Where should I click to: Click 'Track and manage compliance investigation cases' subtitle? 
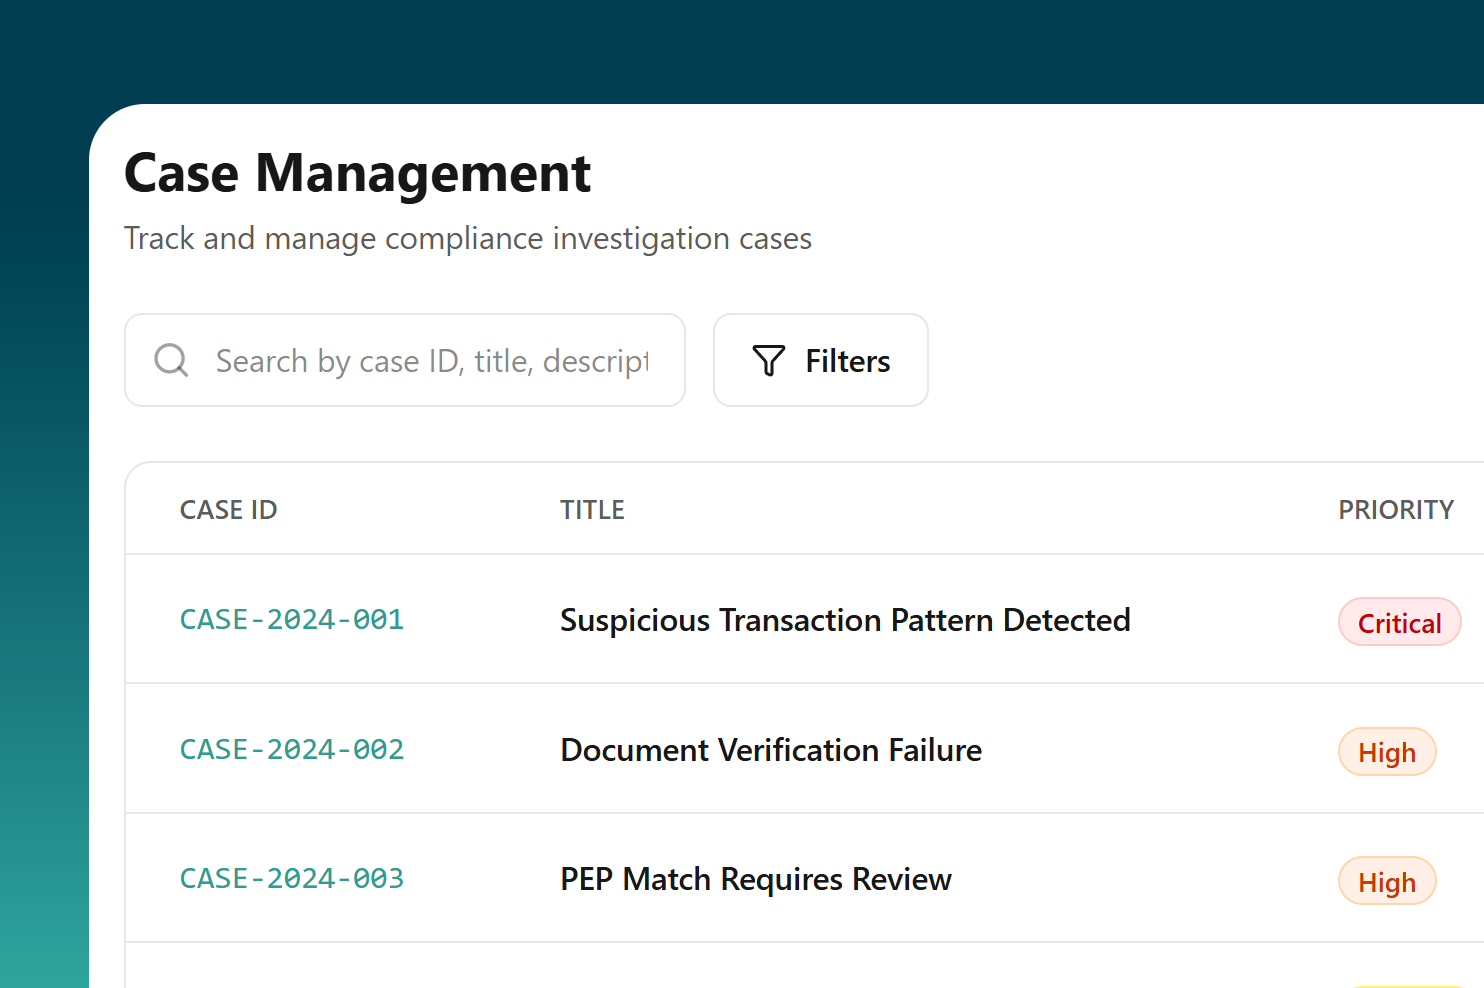(468, 239)
